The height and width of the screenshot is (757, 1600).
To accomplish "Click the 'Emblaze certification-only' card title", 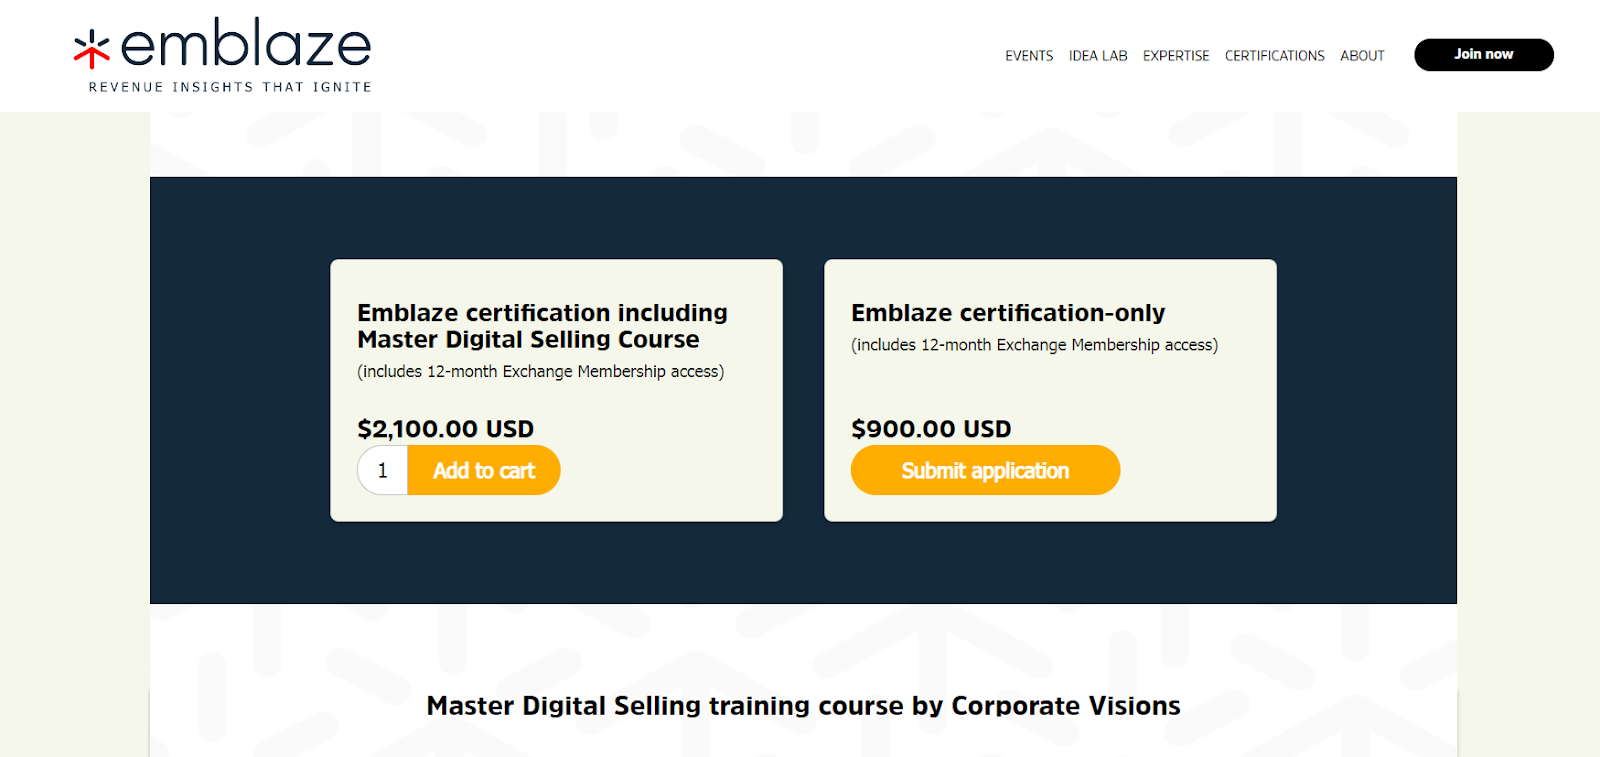I will (1008, 313).
